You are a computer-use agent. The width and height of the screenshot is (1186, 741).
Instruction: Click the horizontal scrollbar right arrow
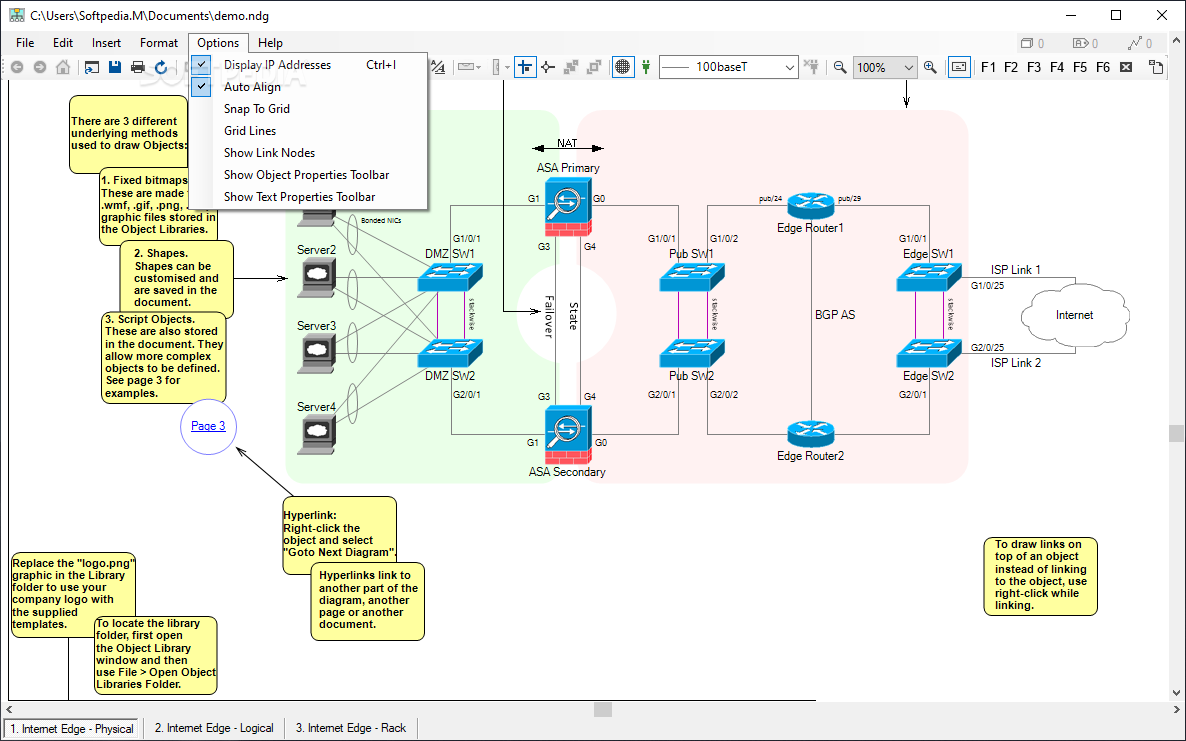(1176, 709)
